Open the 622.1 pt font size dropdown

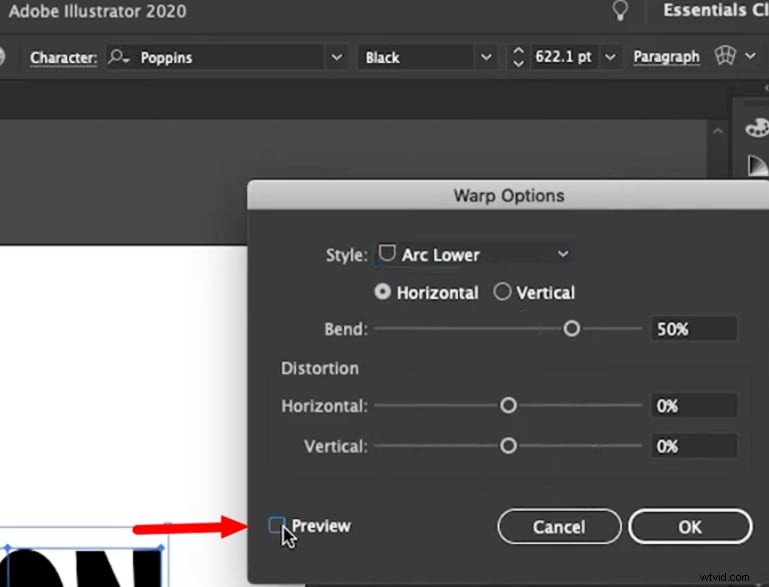611,57
